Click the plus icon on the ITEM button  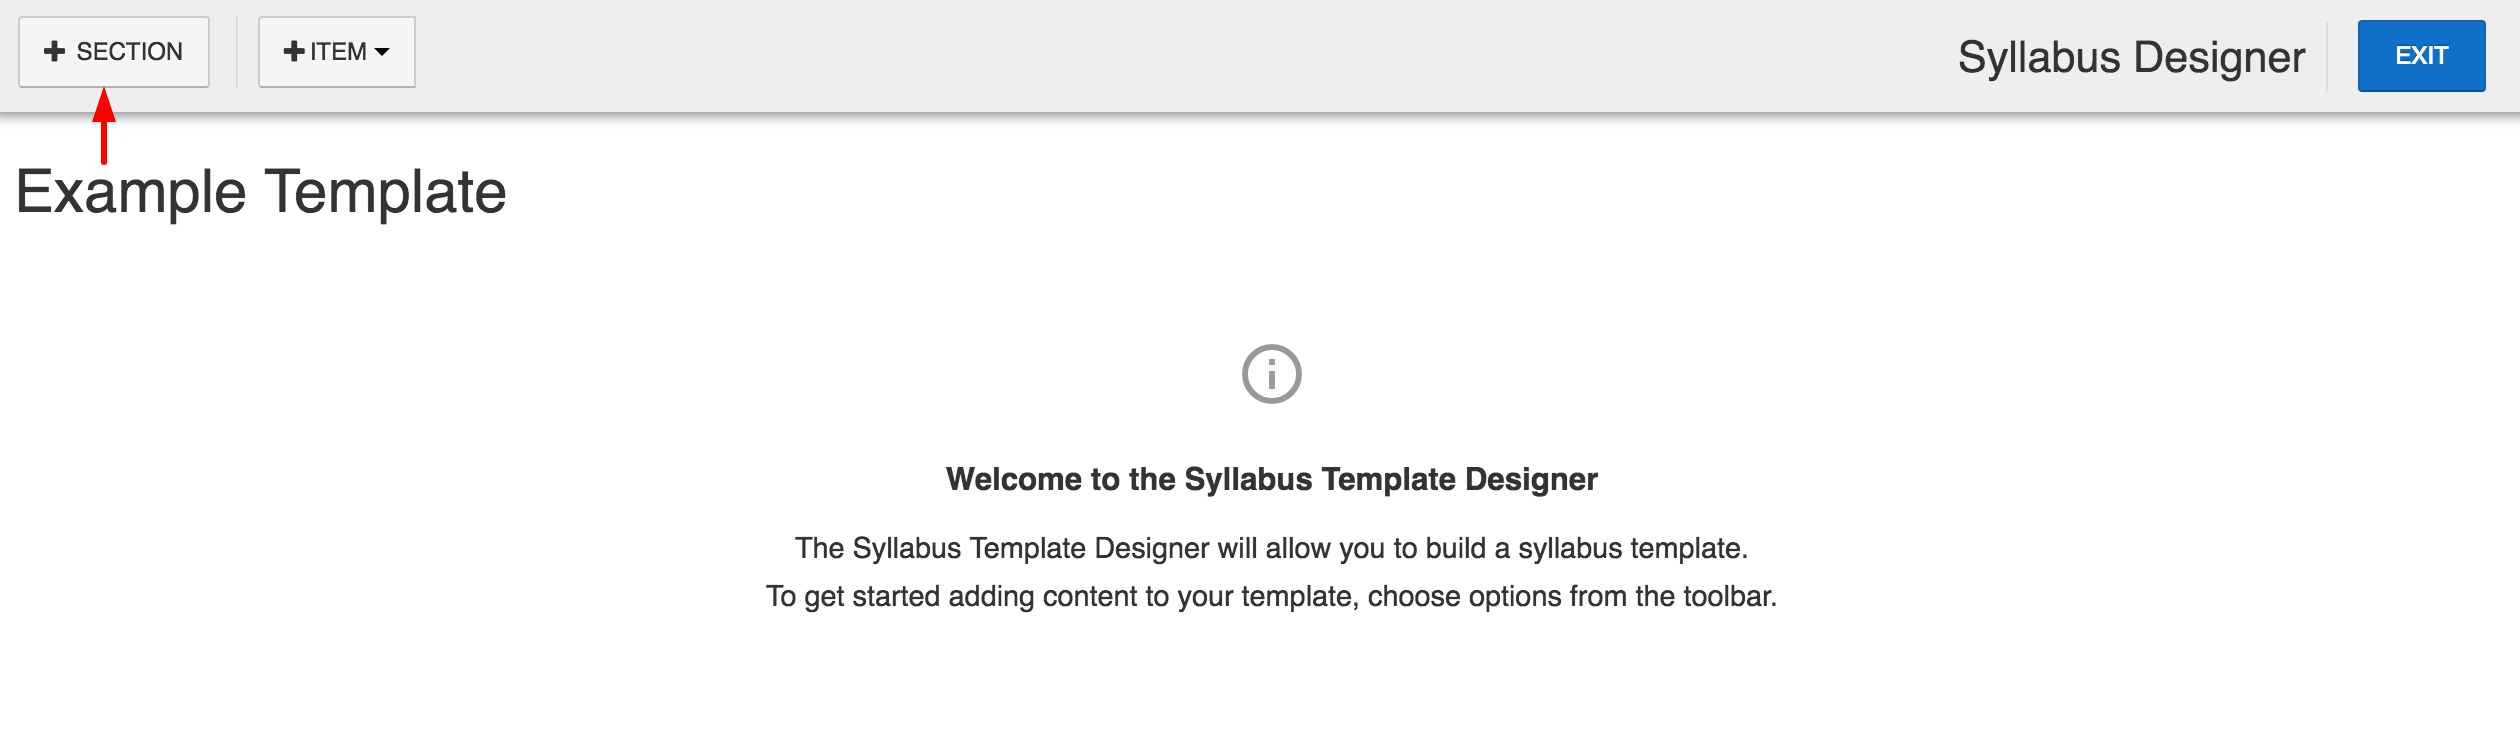[294, 51]
